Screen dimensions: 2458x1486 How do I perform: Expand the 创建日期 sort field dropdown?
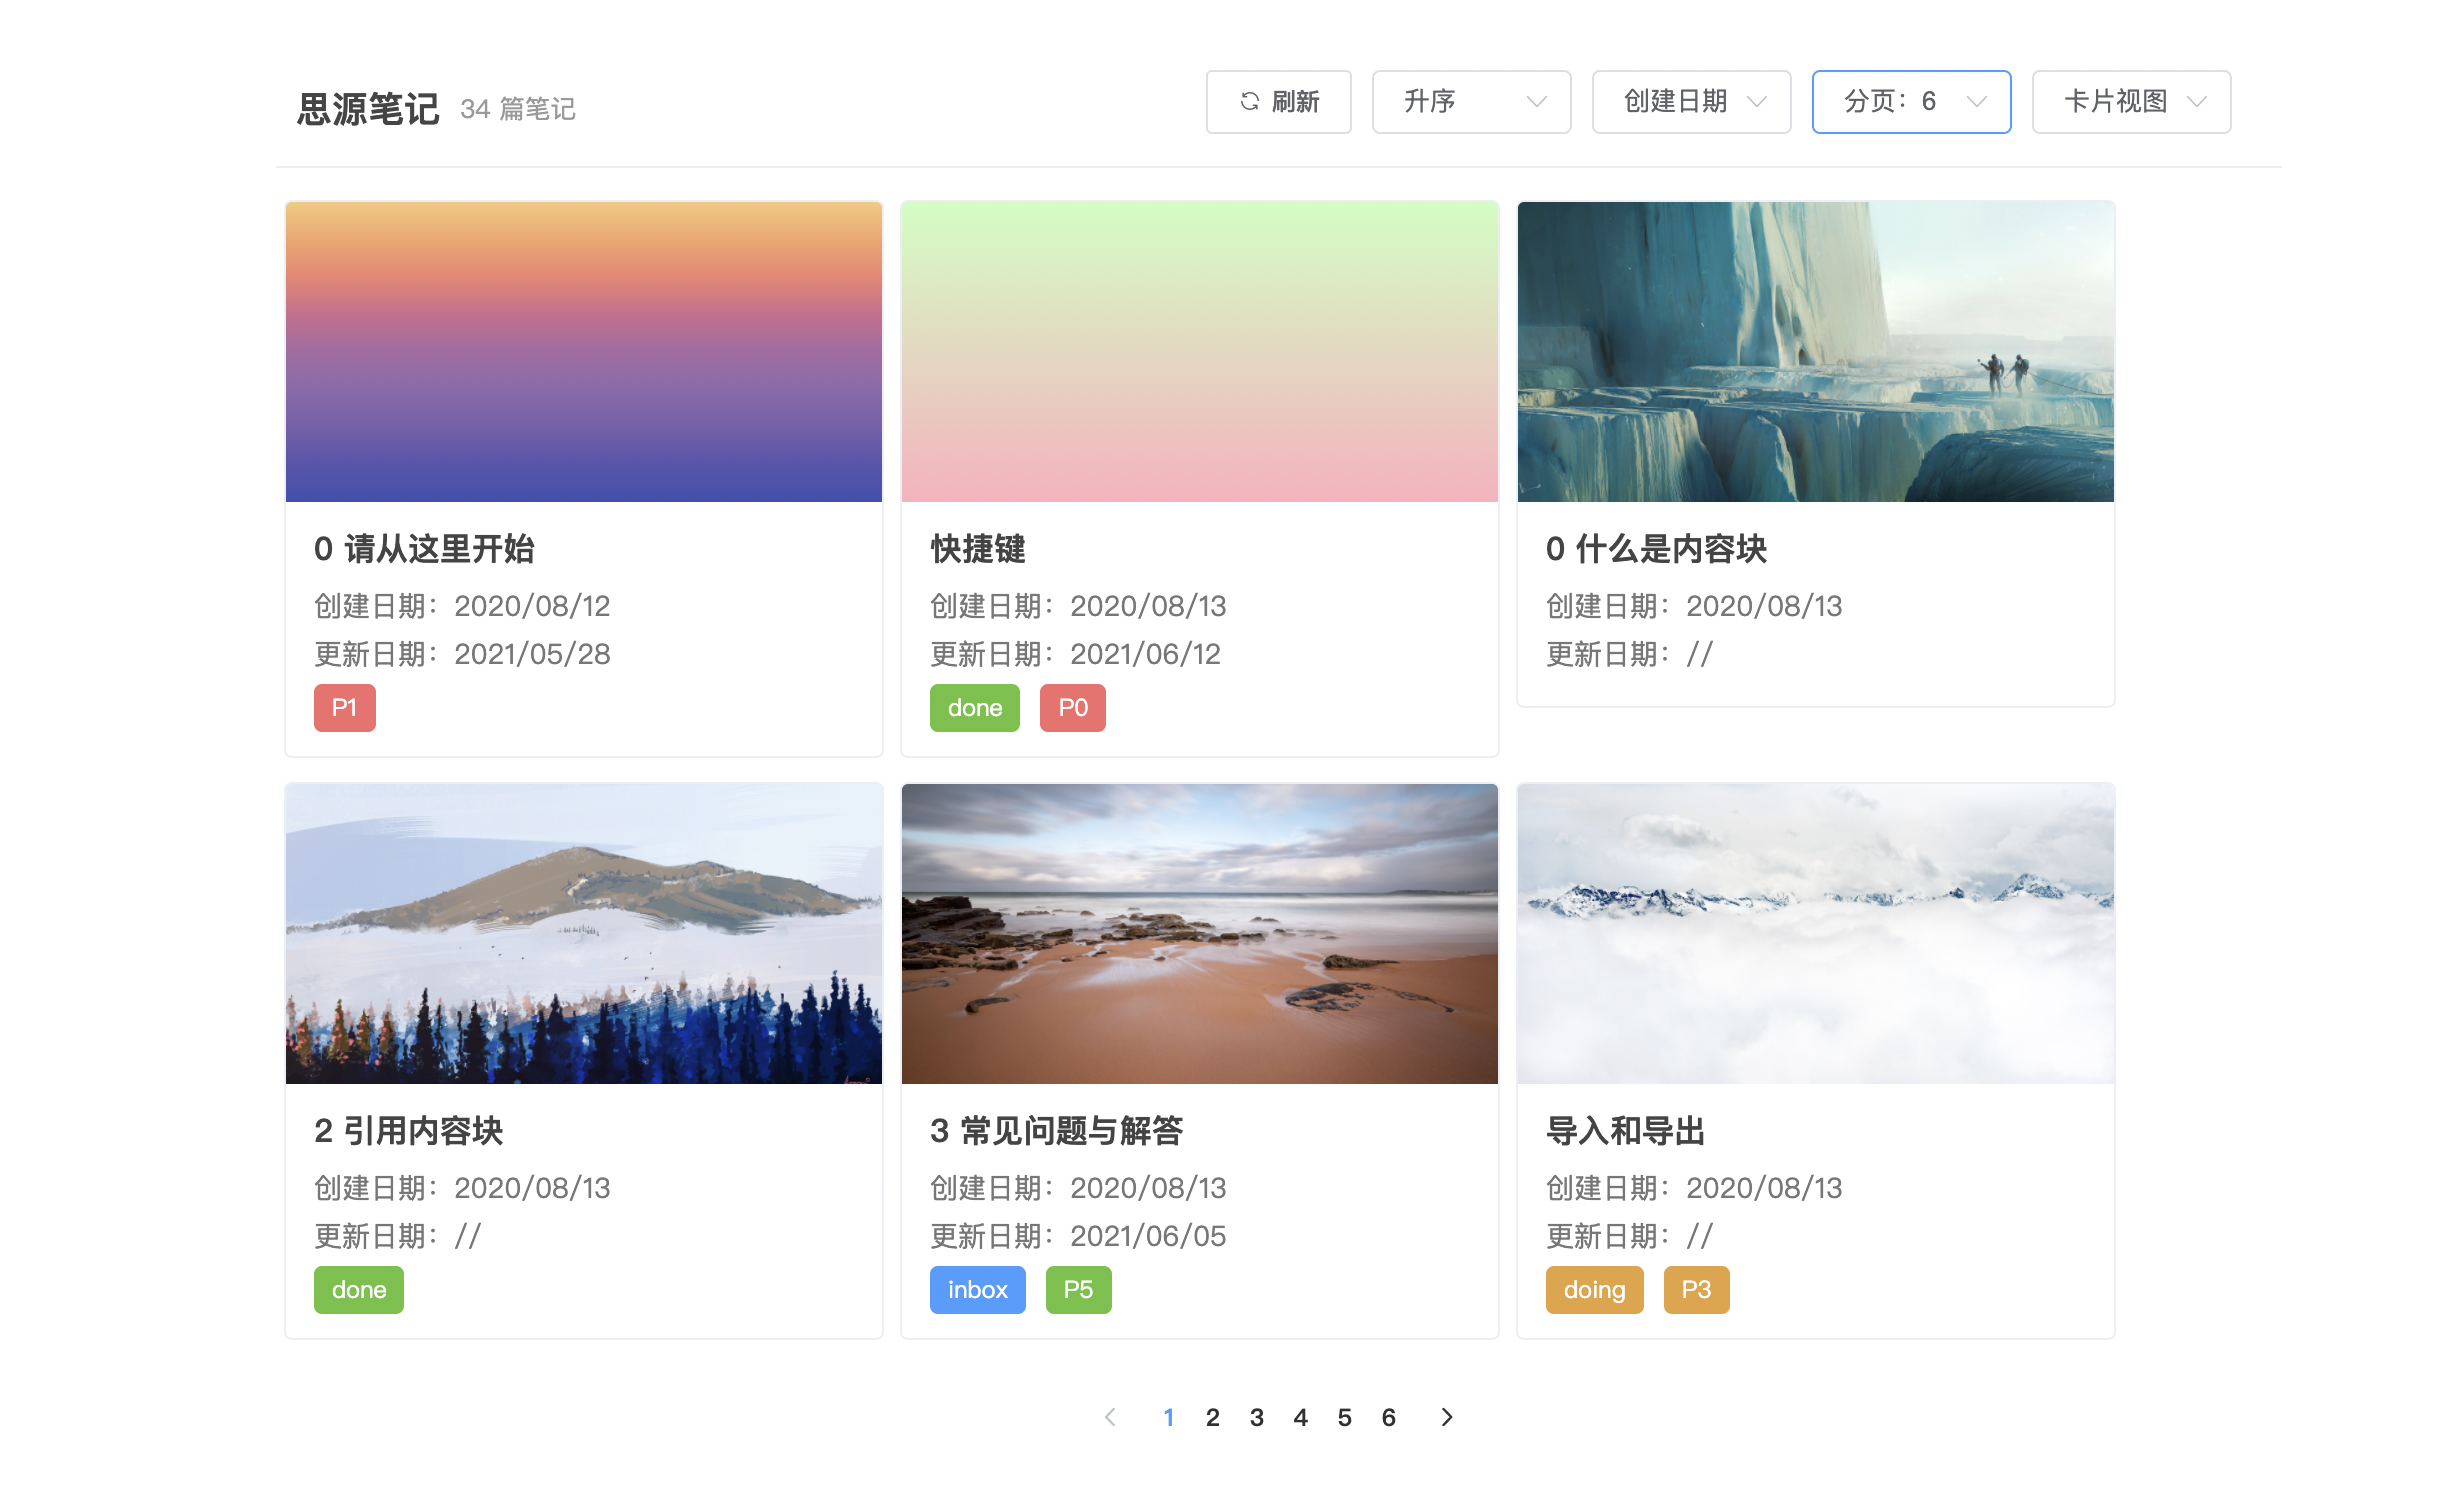pos(1691,101)
